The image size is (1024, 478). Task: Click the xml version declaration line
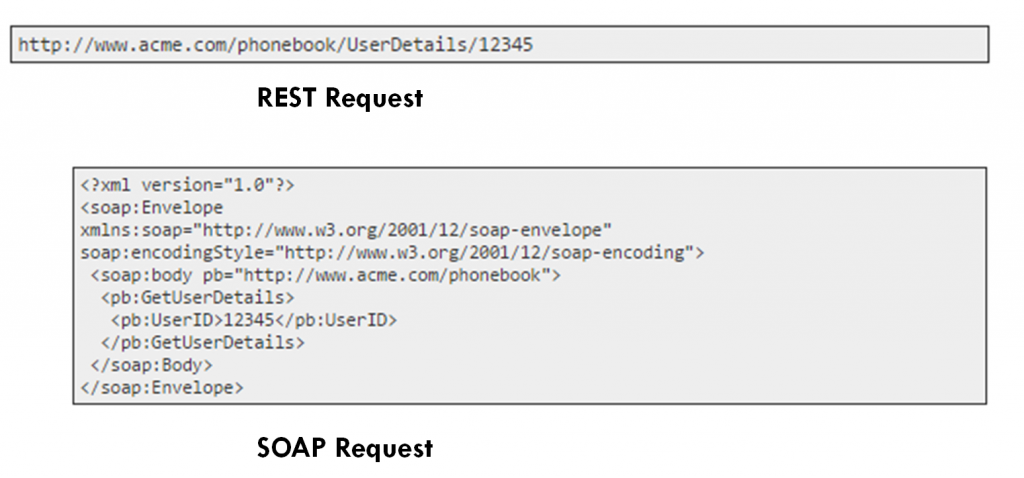tap(188, 186)
